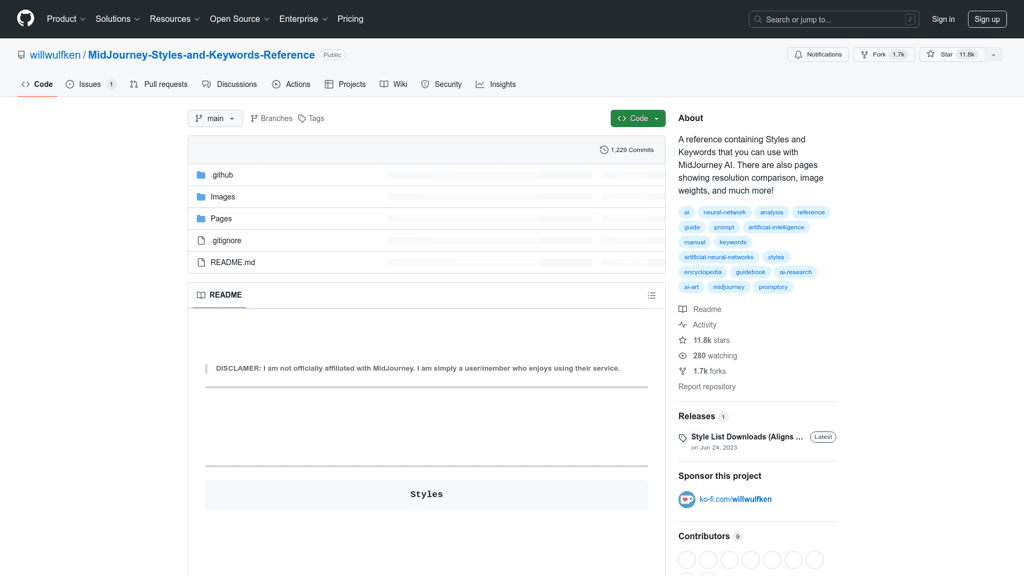The image size is (1024, 576).
Task: Click the ko-fi sponsor avatar icon
Action: 687,499
